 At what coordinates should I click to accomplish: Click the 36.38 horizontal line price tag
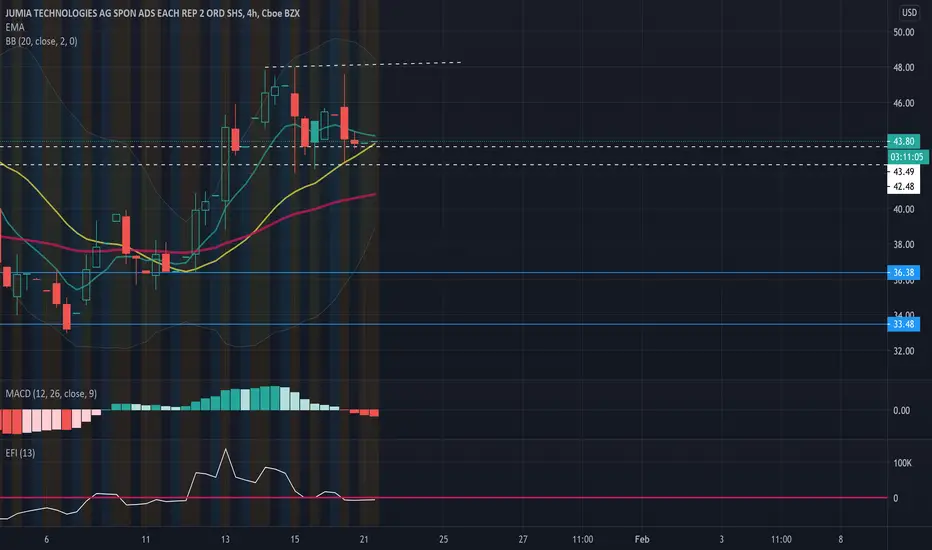click(903, 273)
